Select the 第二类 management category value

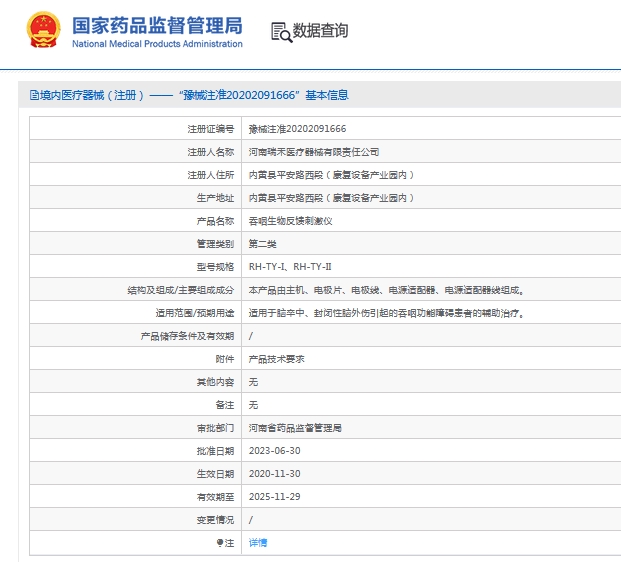(263, 244)
